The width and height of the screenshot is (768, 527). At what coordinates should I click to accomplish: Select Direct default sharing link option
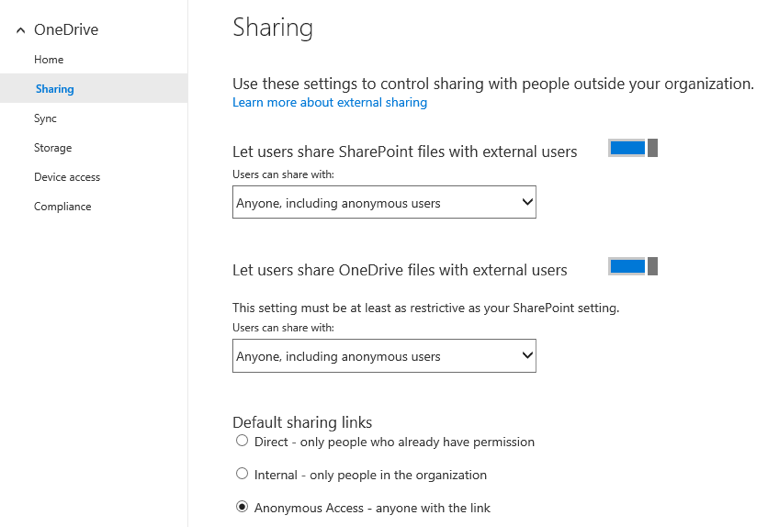[242, 441]
